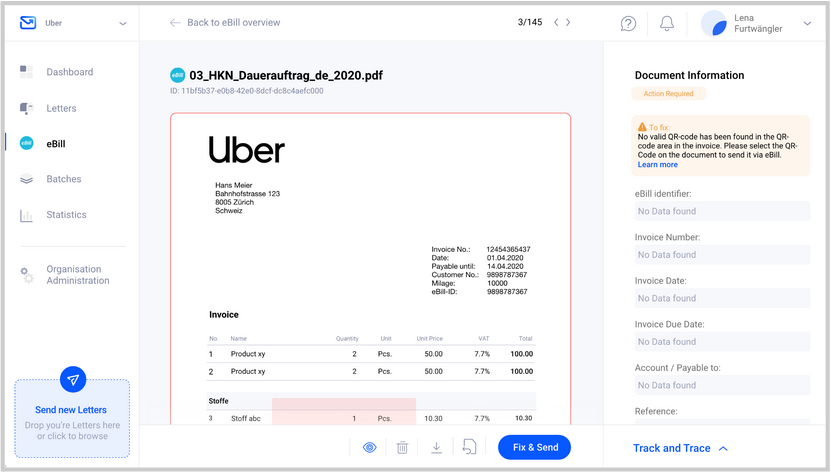Open Organisation Administration
831x473 pixels.
(x=77, y=275)
